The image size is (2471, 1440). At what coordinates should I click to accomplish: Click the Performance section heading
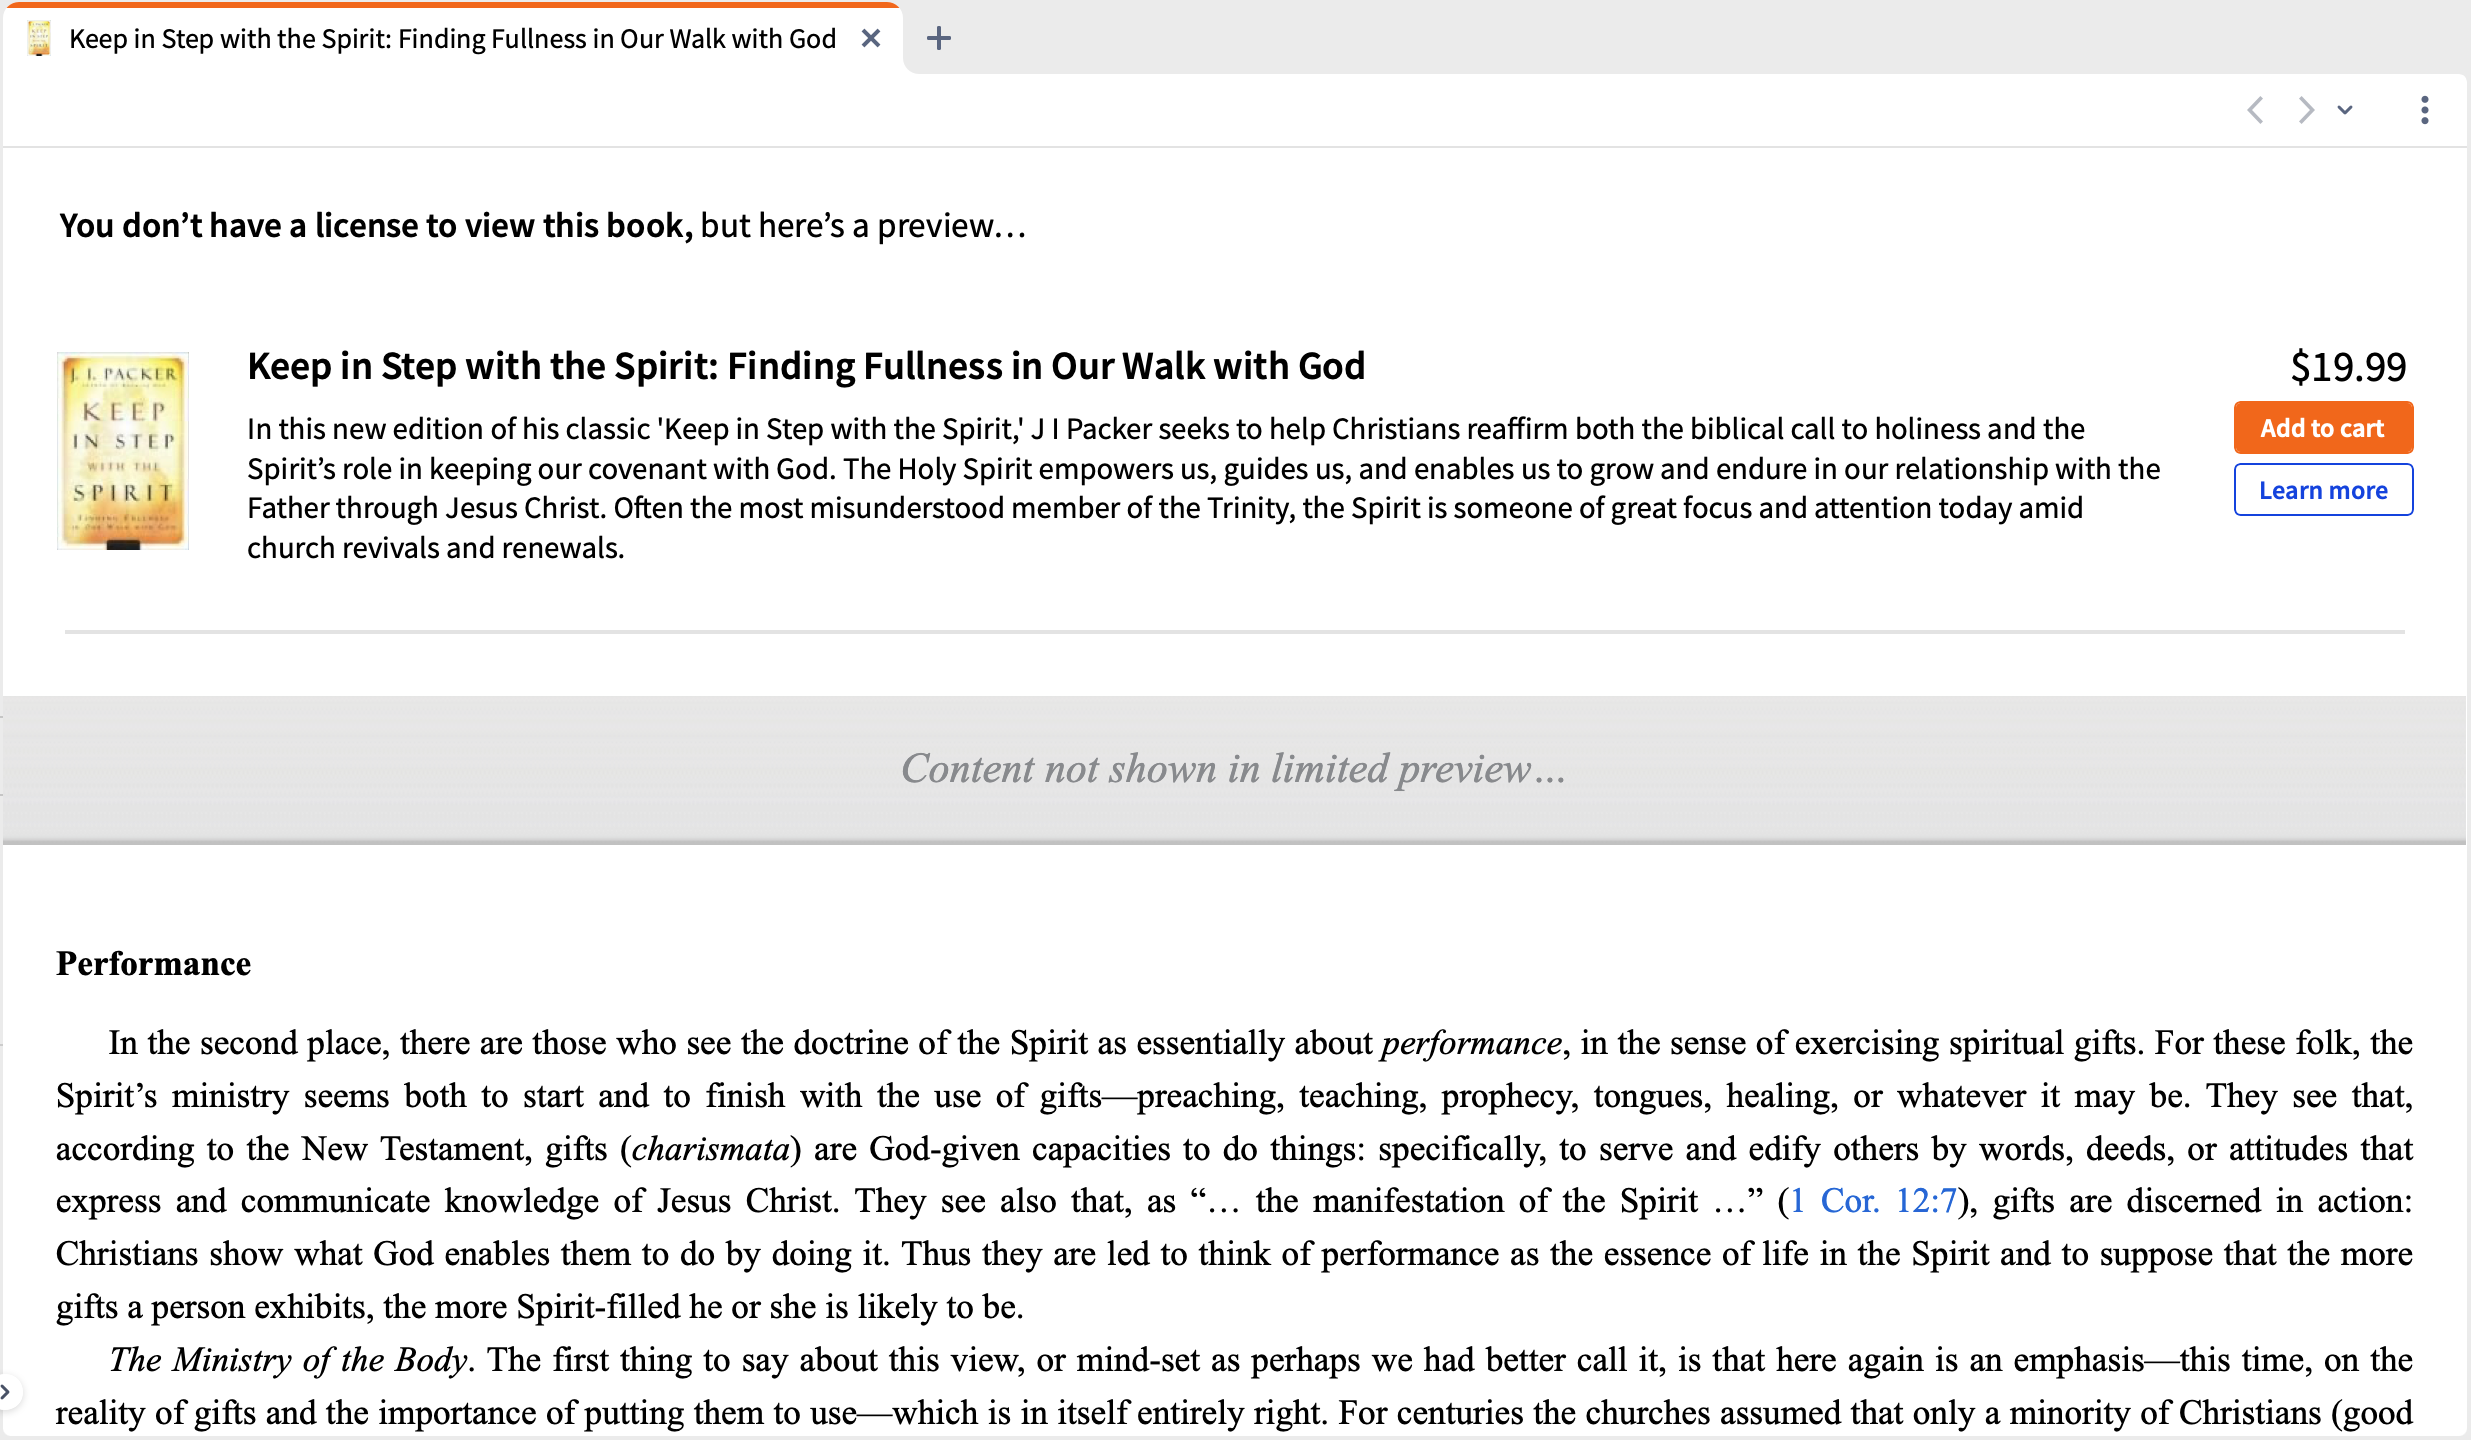153,963
